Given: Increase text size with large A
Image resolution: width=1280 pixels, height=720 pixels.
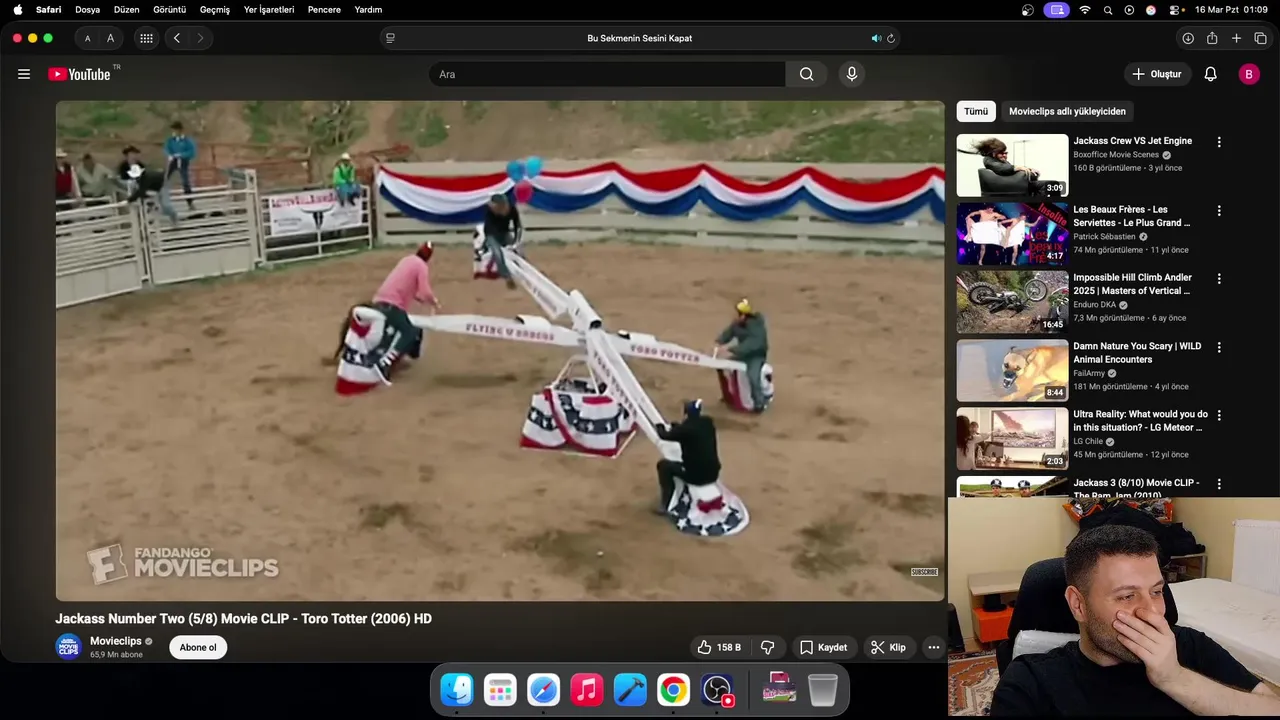Looking at the screenshot, I should click(x=110, y=38).
